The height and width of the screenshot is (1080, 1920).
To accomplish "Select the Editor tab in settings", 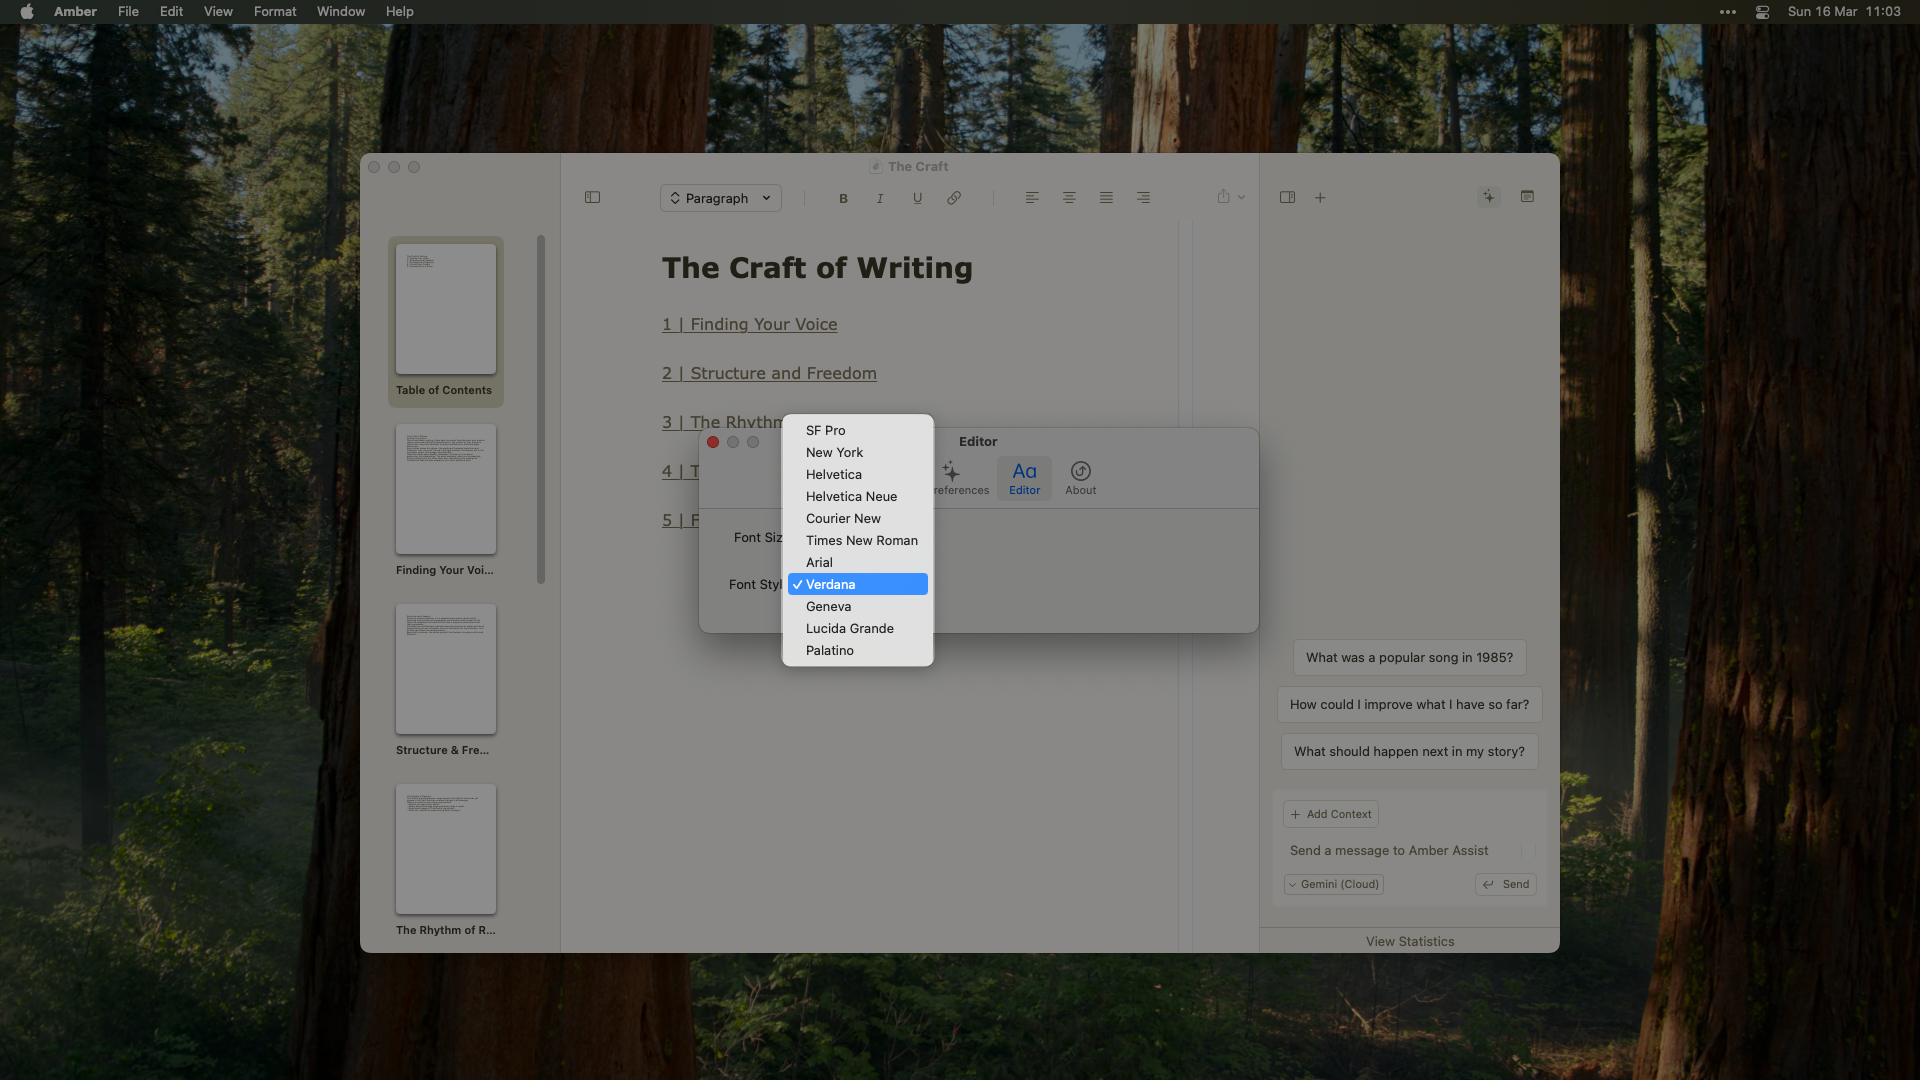I will pos(1023,478).
